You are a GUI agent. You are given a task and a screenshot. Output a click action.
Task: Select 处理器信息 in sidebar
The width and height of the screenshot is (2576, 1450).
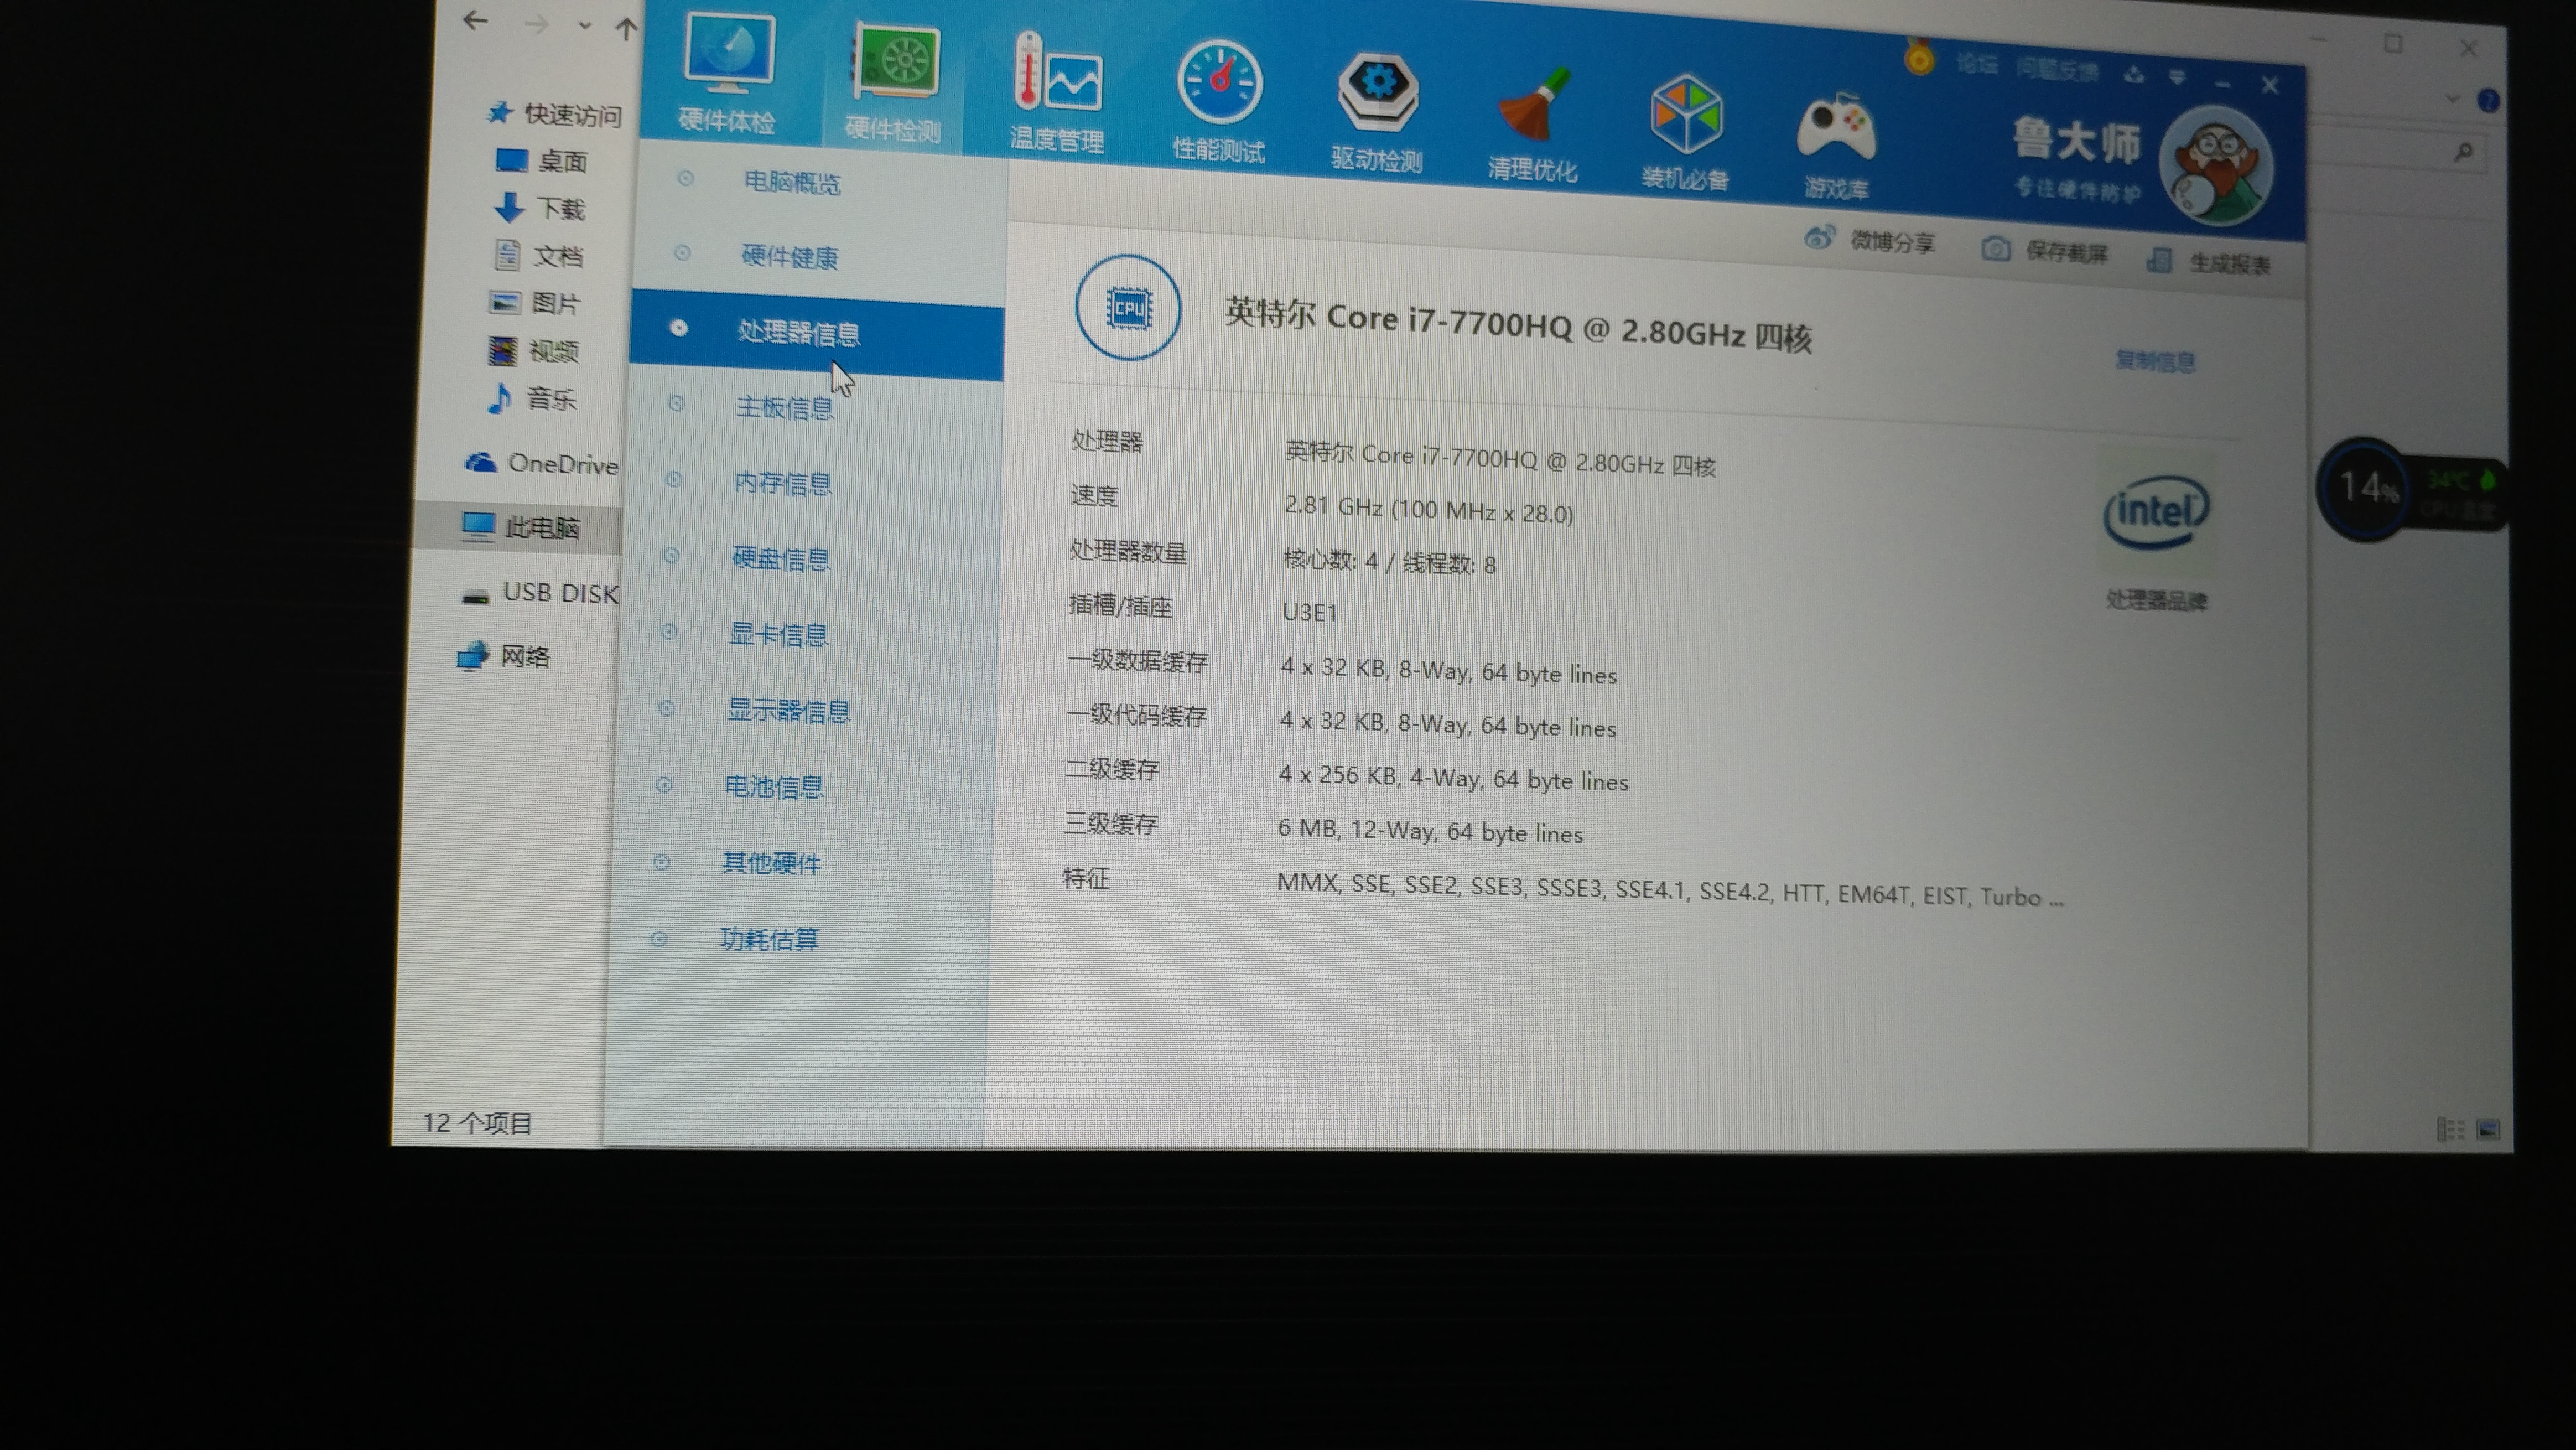(816, 334)
